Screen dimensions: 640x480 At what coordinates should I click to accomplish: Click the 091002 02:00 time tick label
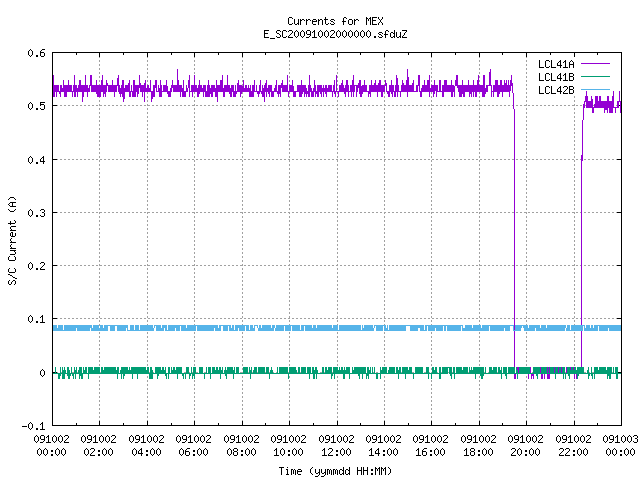[98, 445]
